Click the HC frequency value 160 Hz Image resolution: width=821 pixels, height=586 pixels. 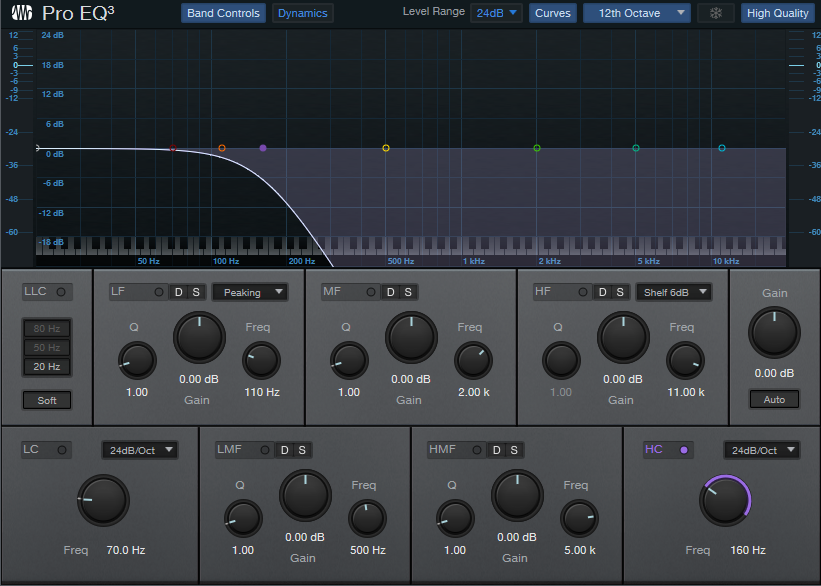click(748, 550)
